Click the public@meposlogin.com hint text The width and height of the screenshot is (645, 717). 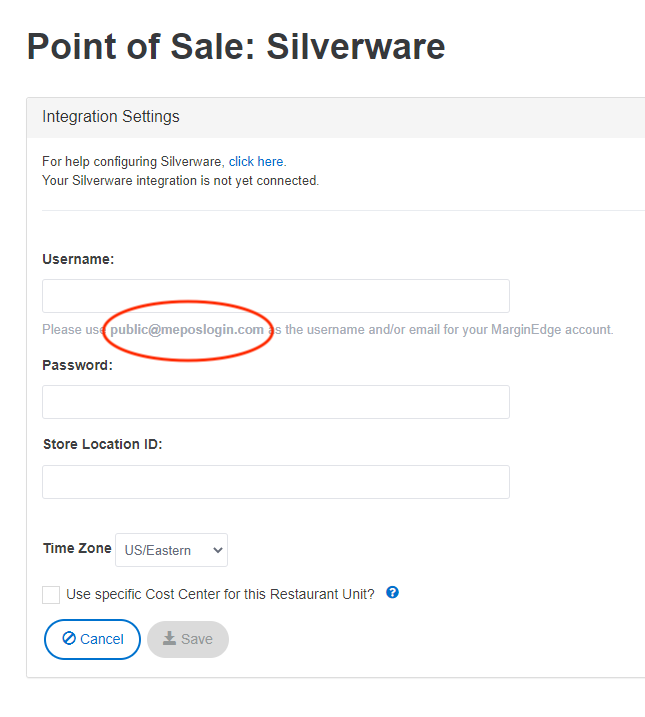pos(187,330)
